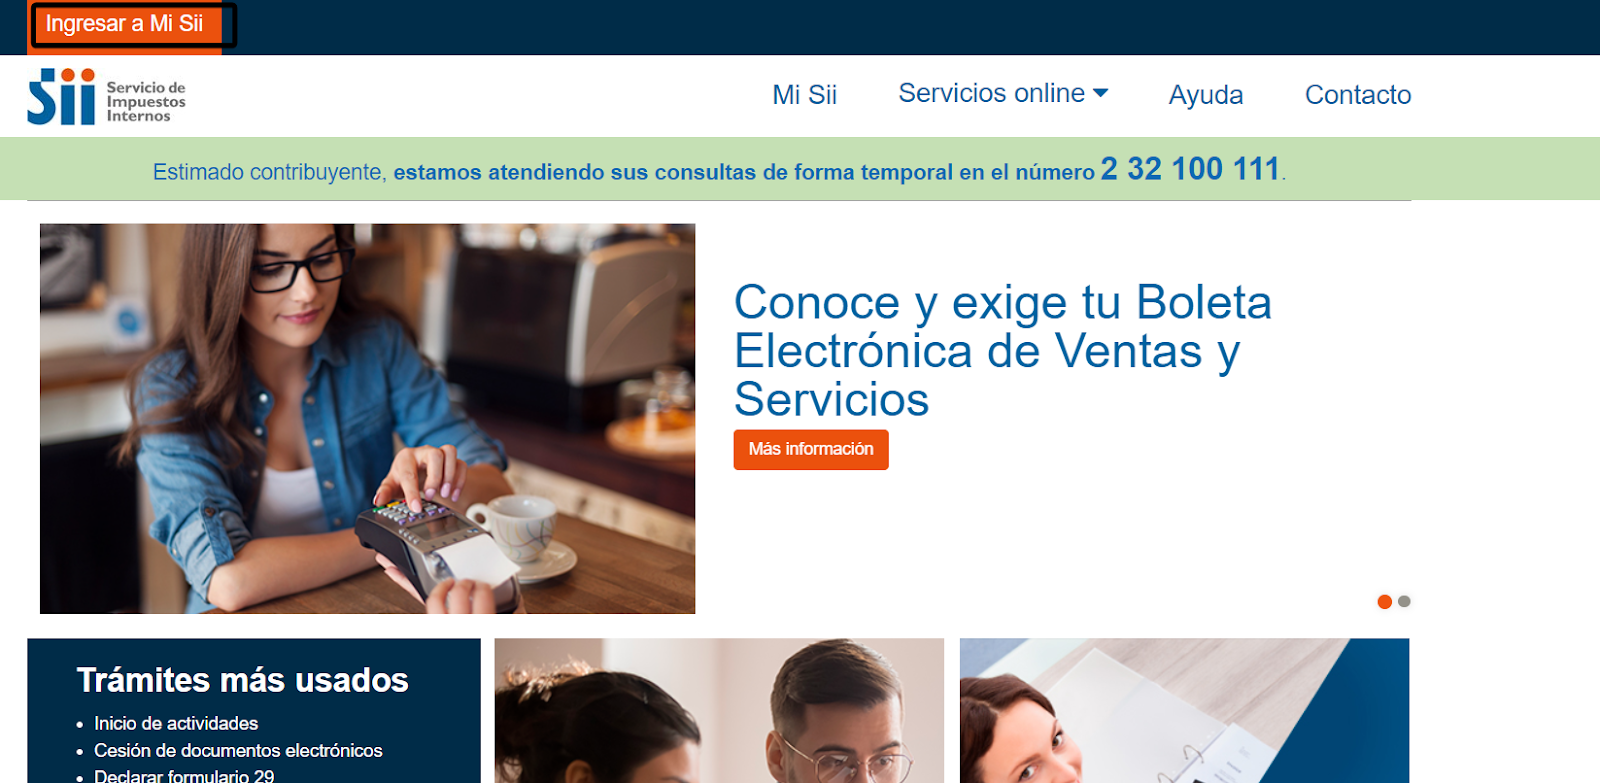The width and height of the screenshot is (1600, 783).
Task: Open Cesión de documentos electrónicos link
Action: click(x=238, y=750)
